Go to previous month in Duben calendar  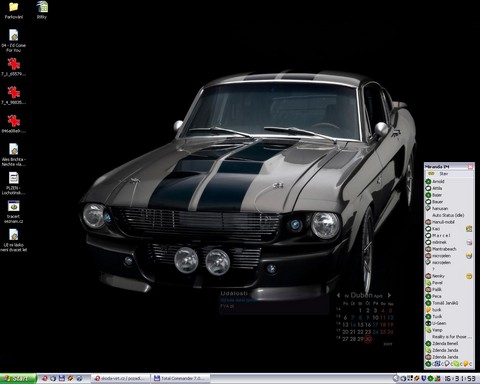coord(338,295)
